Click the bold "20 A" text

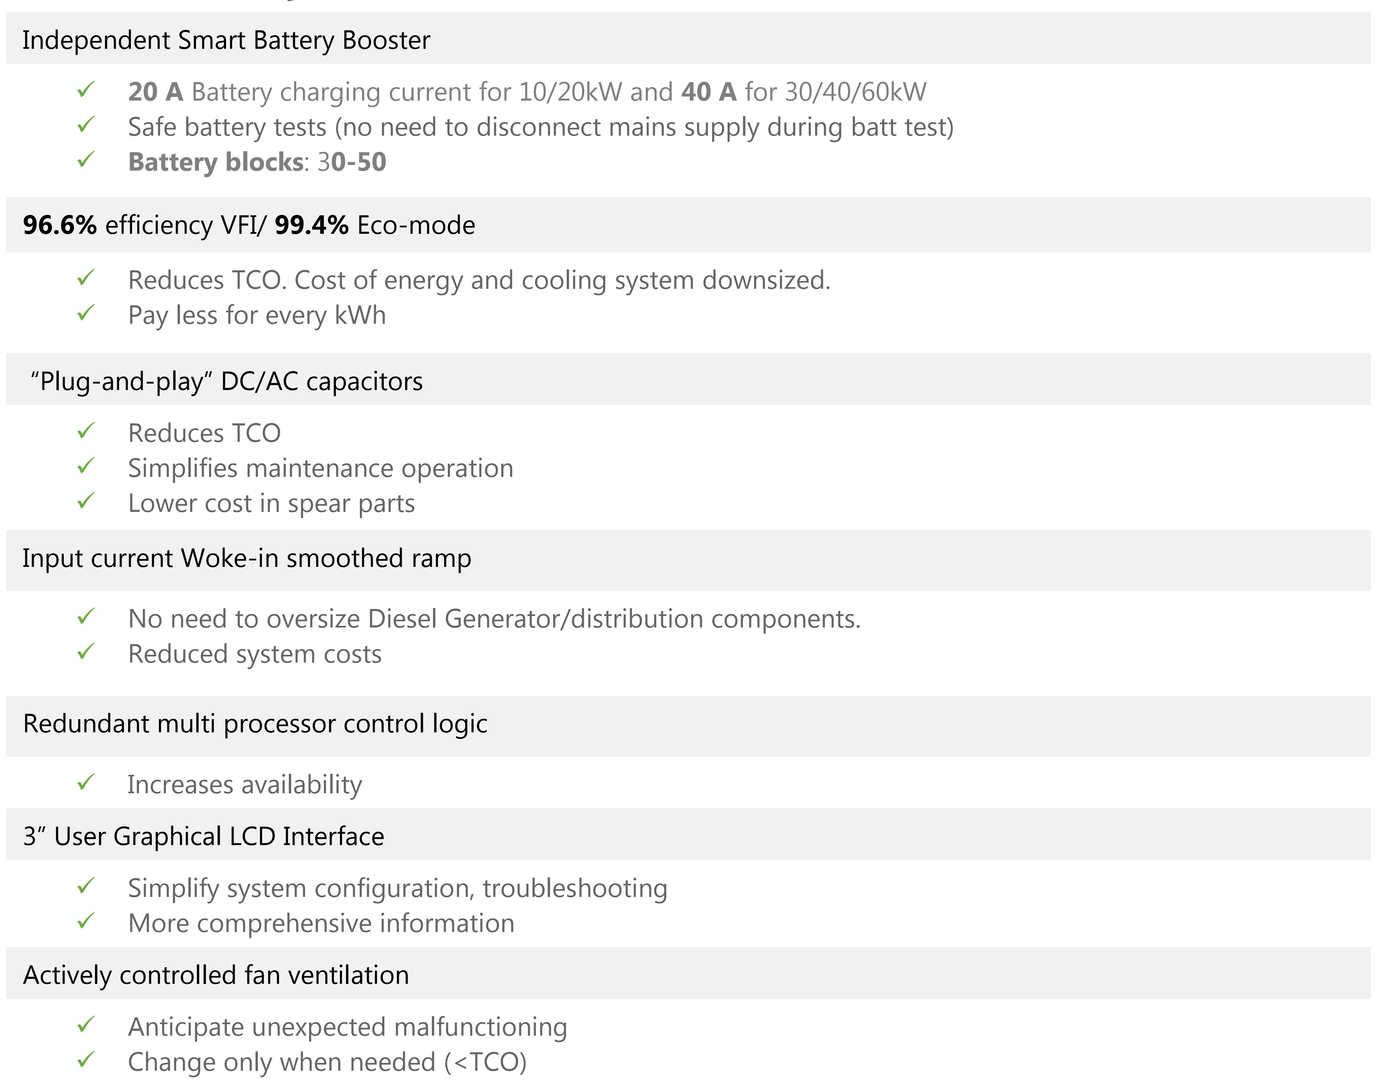[x=155, y=92]
